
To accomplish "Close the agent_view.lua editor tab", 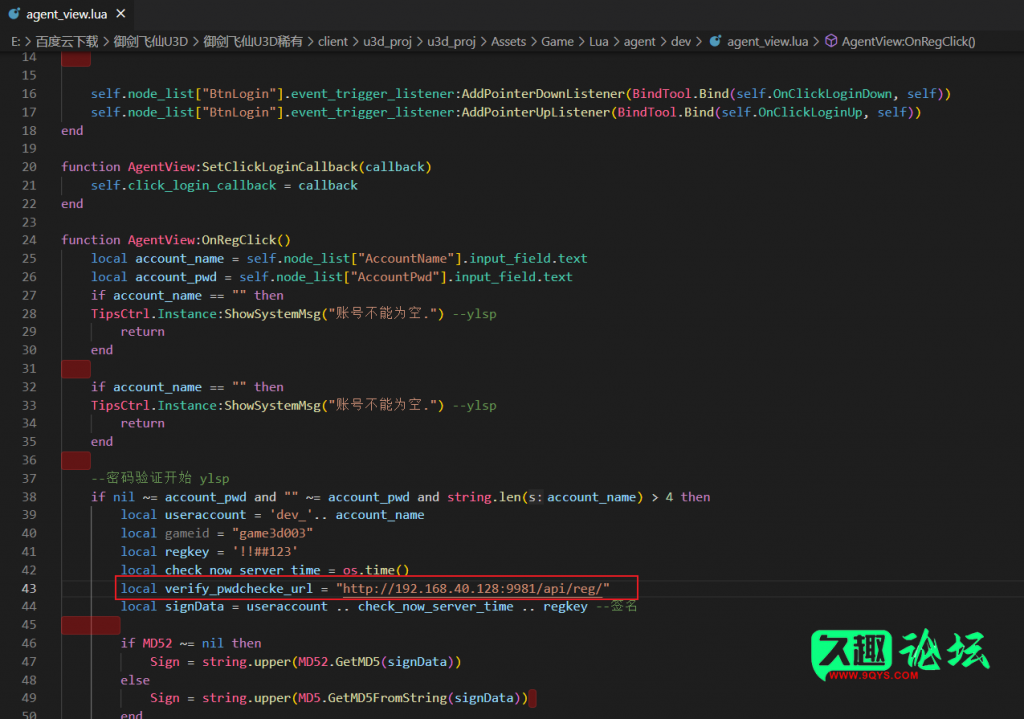I will point(120,14).
